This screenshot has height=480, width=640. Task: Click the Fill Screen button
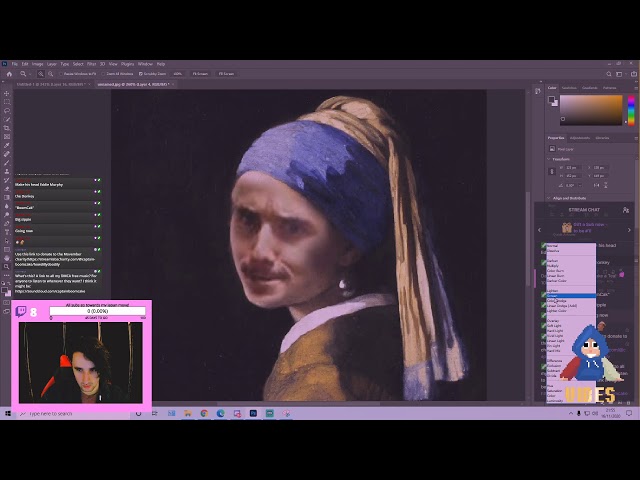pos(226,74)
